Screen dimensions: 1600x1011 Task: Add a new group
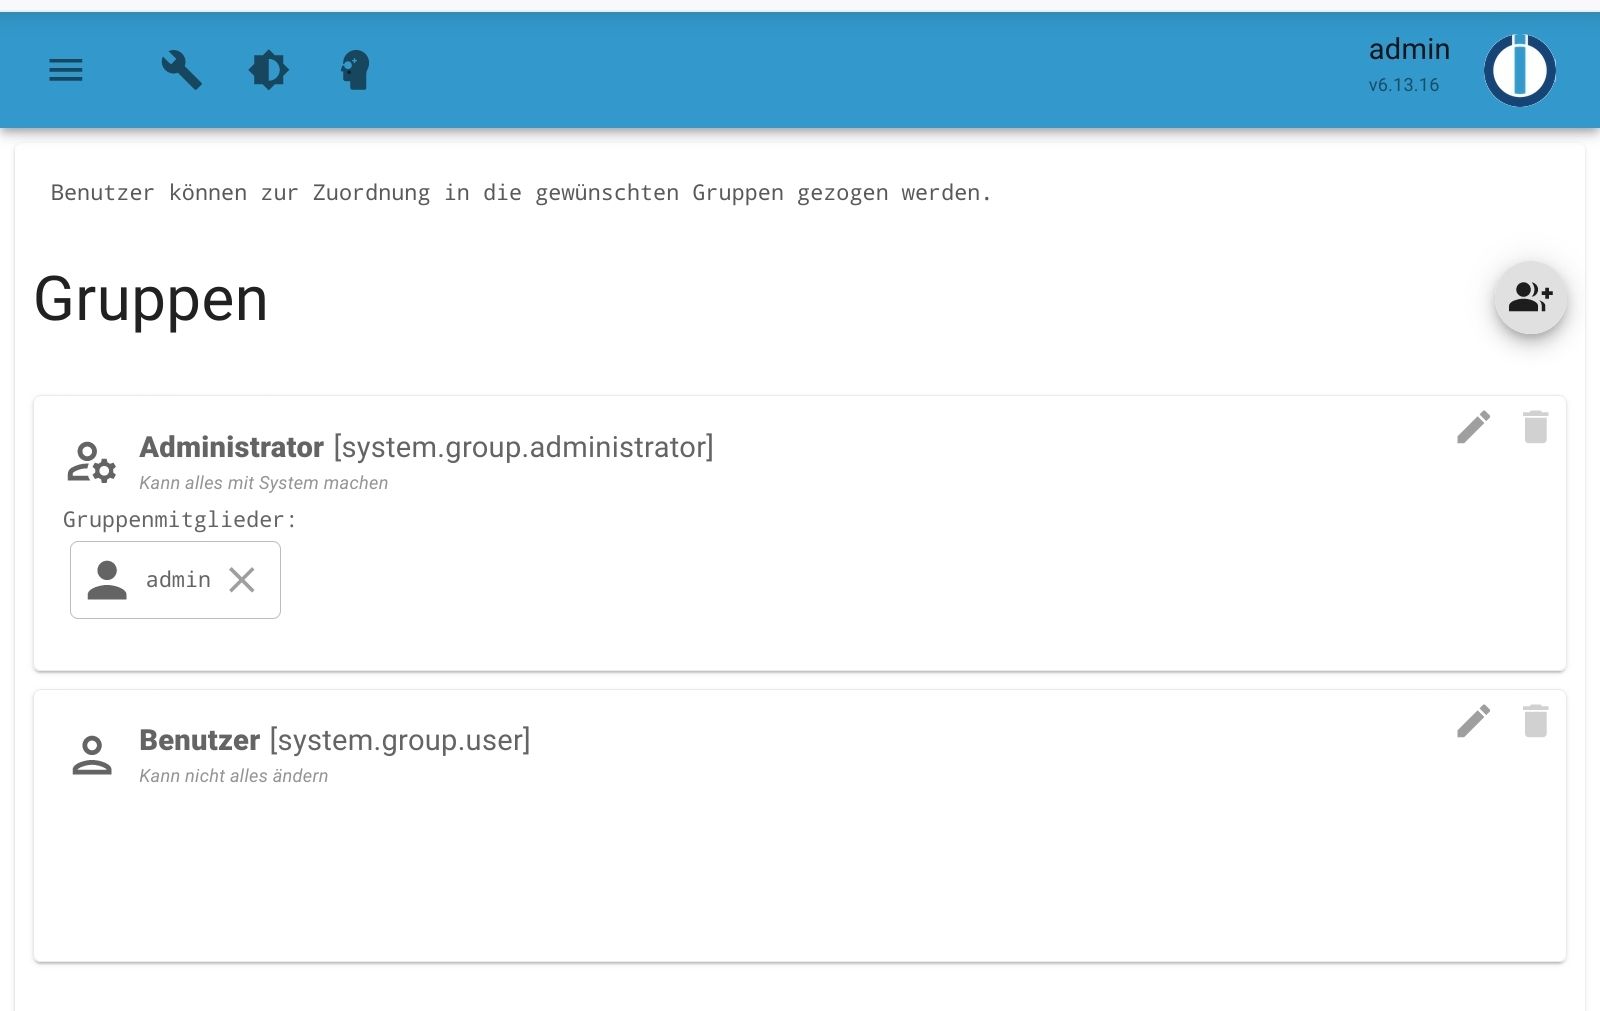point(1529,298)
